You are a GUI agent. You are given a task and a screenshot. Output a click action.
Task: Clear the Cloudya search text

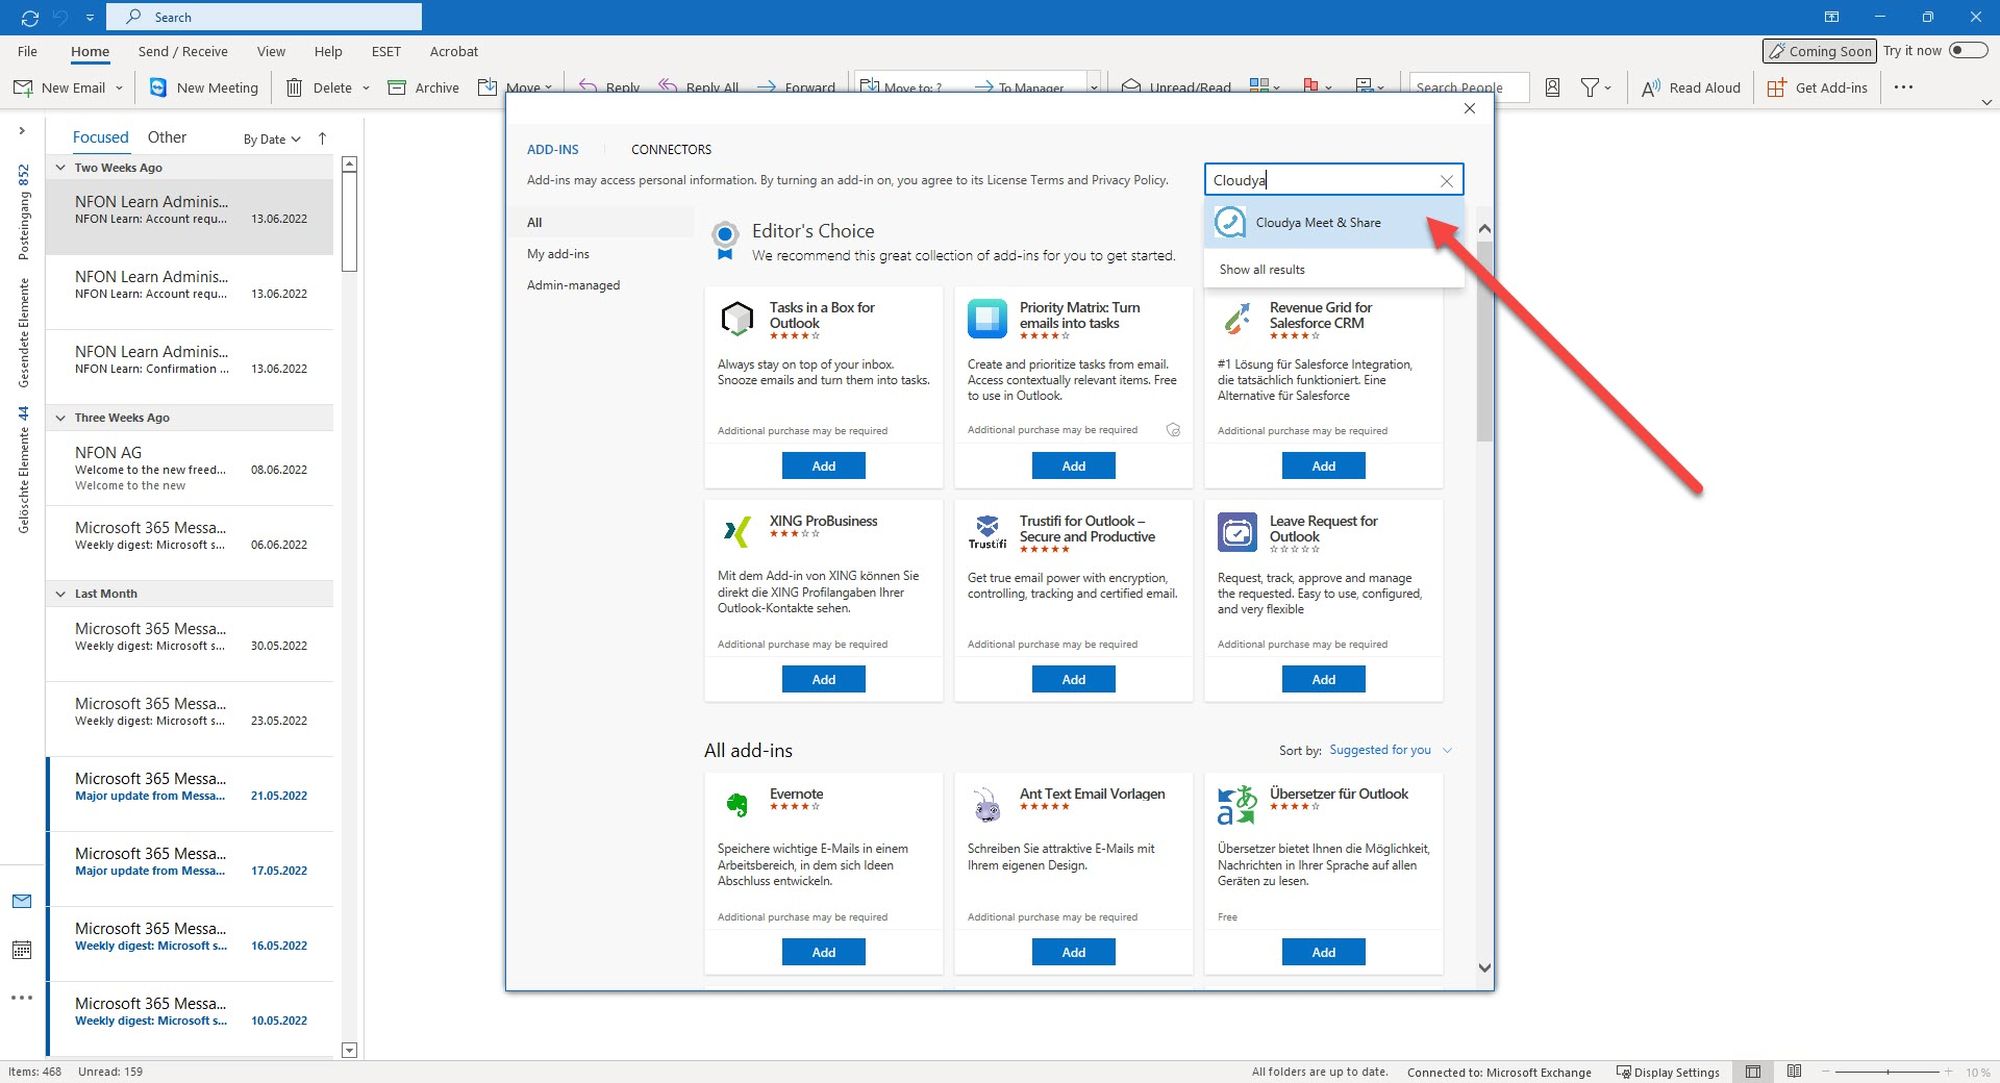click(1446, 181)
